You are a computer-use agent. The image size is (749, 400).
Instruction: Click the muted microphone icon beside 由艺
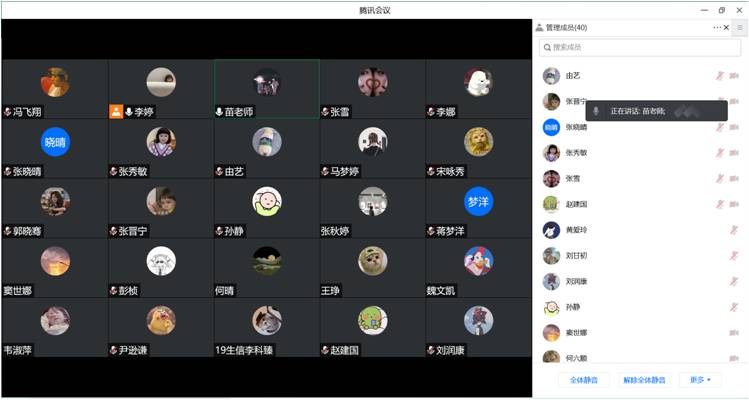719,76
